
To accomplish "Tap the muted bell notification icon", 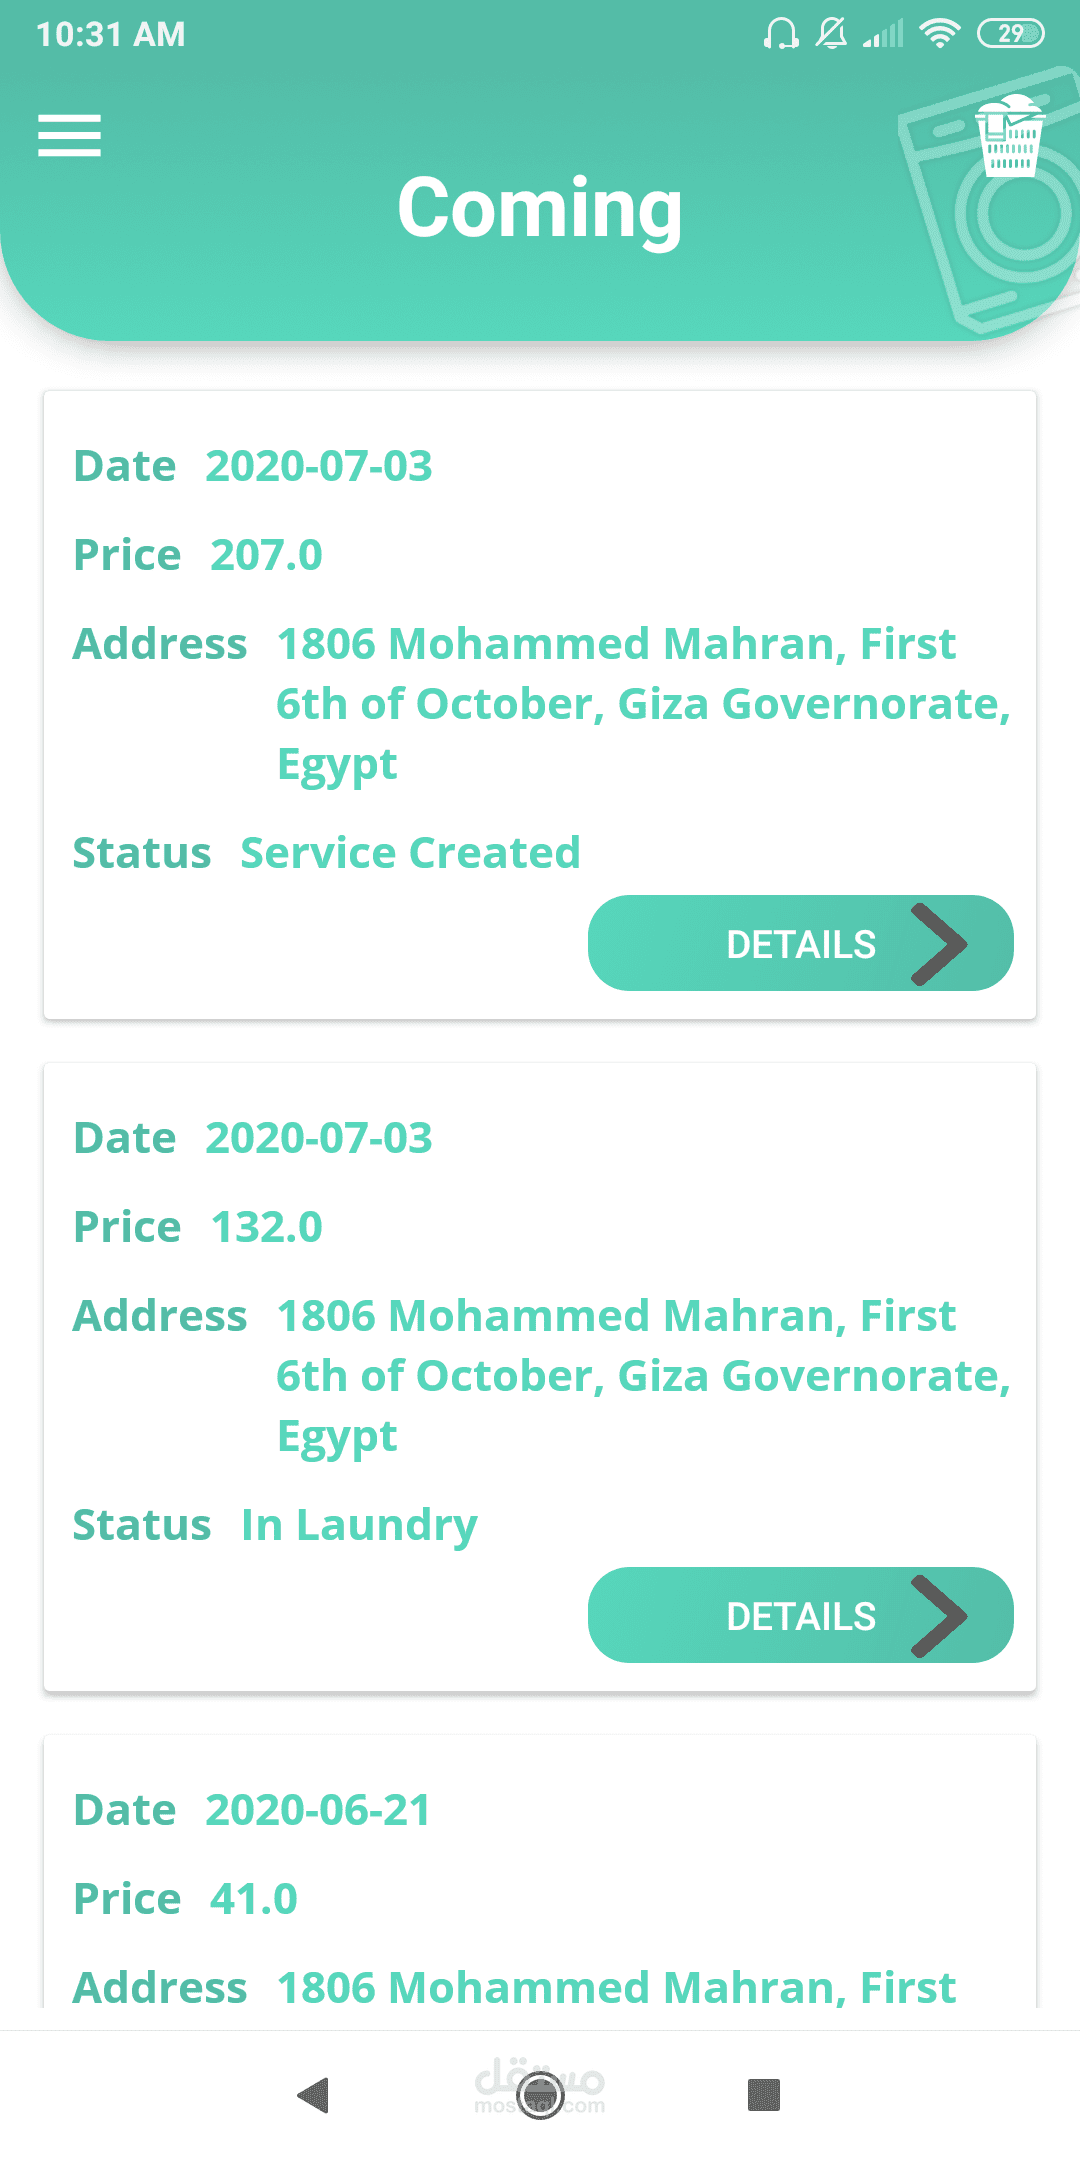I will pos(831,34).
